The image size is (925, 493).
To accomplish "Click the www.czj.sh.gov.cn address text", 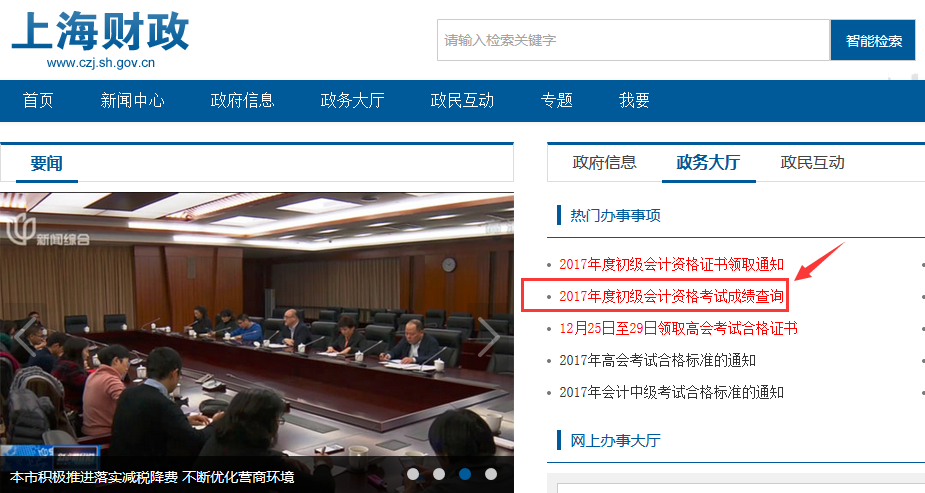I will 101,63.
